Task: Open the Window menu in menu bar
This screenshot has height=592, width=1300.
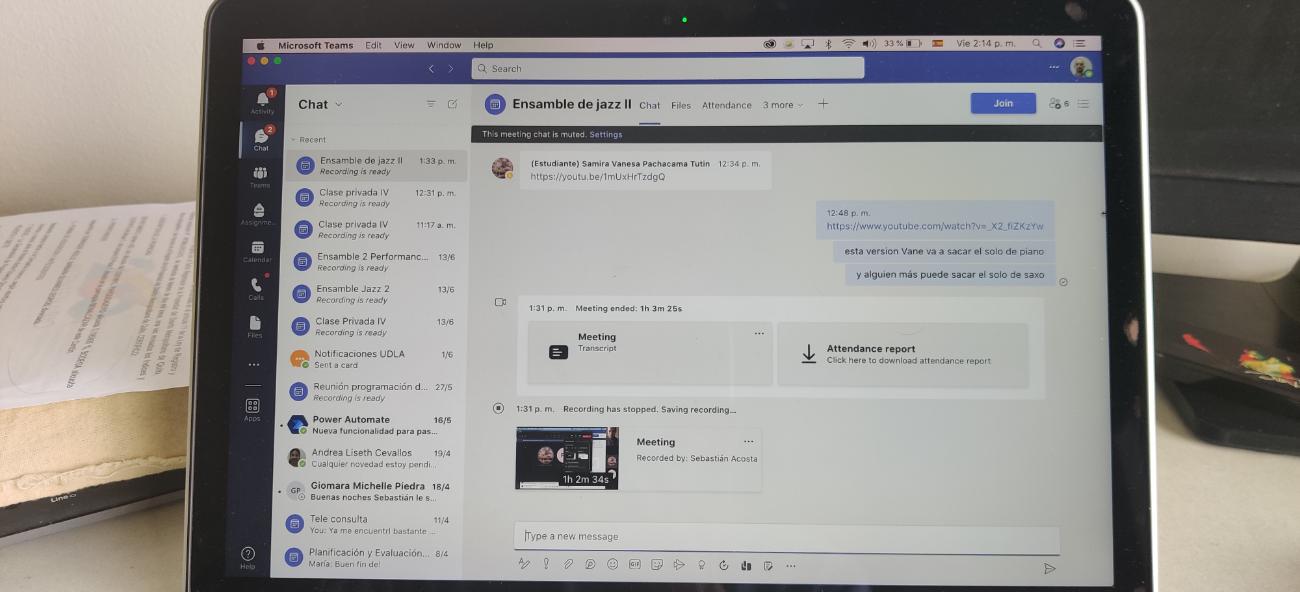Action: point(444,45)
